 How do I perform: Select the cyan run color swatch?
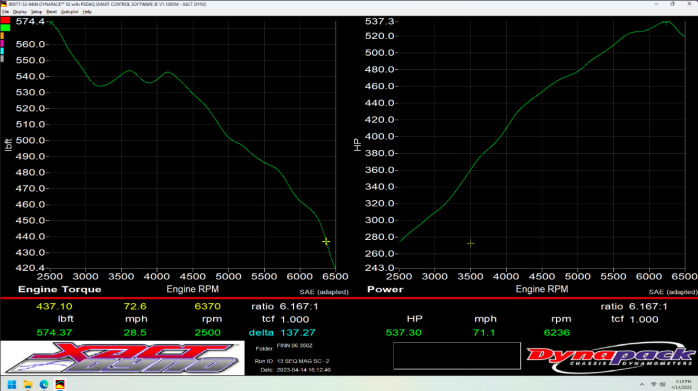2,51
